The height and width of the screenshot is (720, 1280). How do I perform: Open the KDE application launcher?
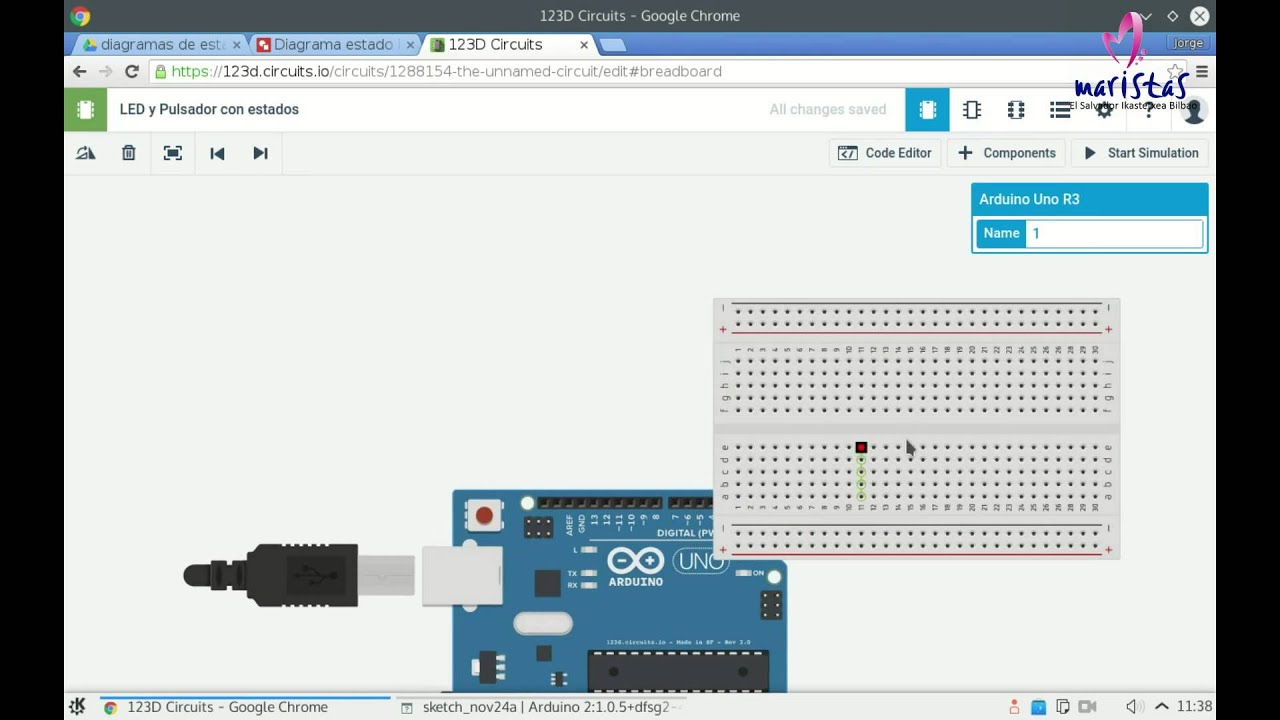[x=77, y=707]
